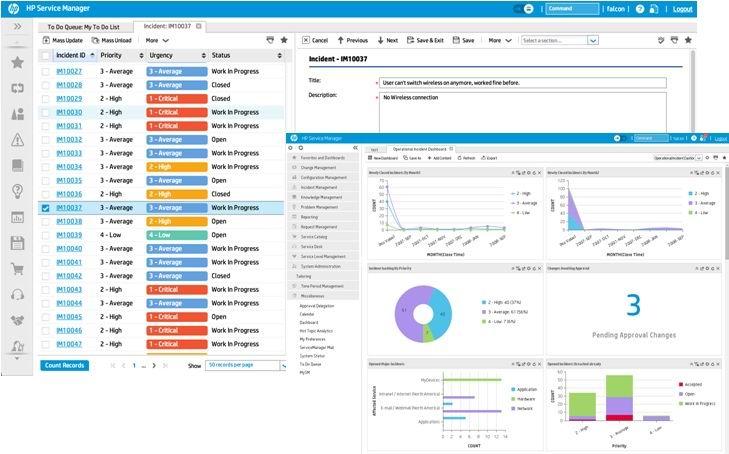The height and width of the screenshot is (454, 729).
Task: Click the Command input field in header
Action: 572,9
